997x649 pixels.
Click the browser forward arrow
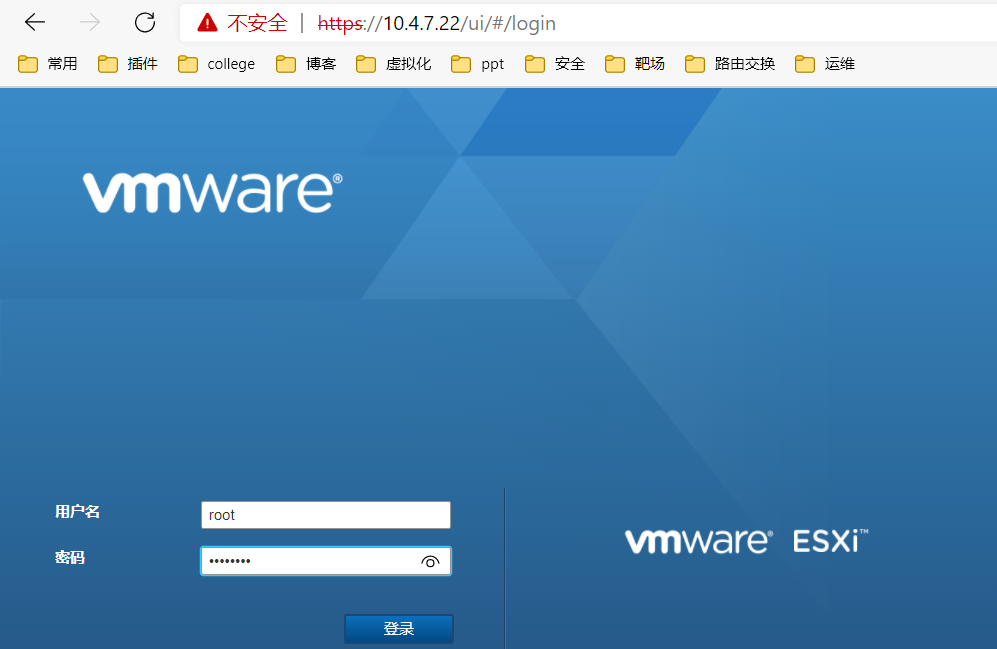90,22
